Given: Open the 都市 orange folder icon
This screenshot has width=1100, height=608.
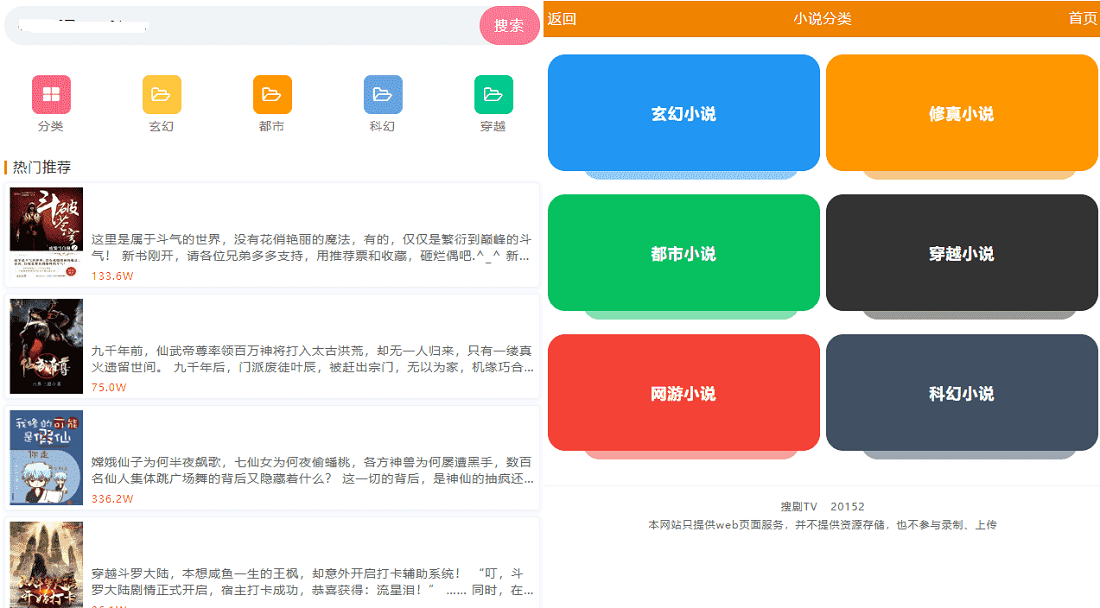Looking at the screenshot, I should 272,95.
